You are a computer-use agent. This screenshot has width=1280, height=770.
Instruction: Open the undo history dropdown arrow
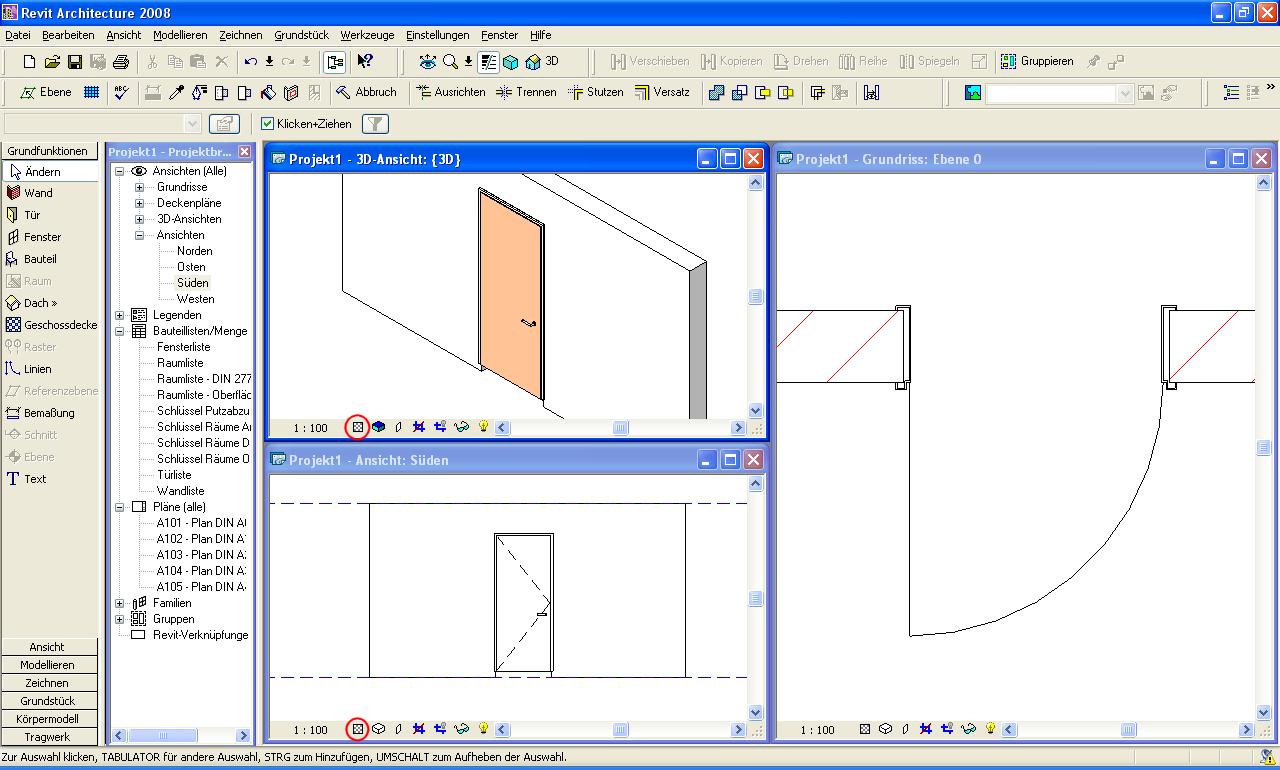[x=269, y=62]
